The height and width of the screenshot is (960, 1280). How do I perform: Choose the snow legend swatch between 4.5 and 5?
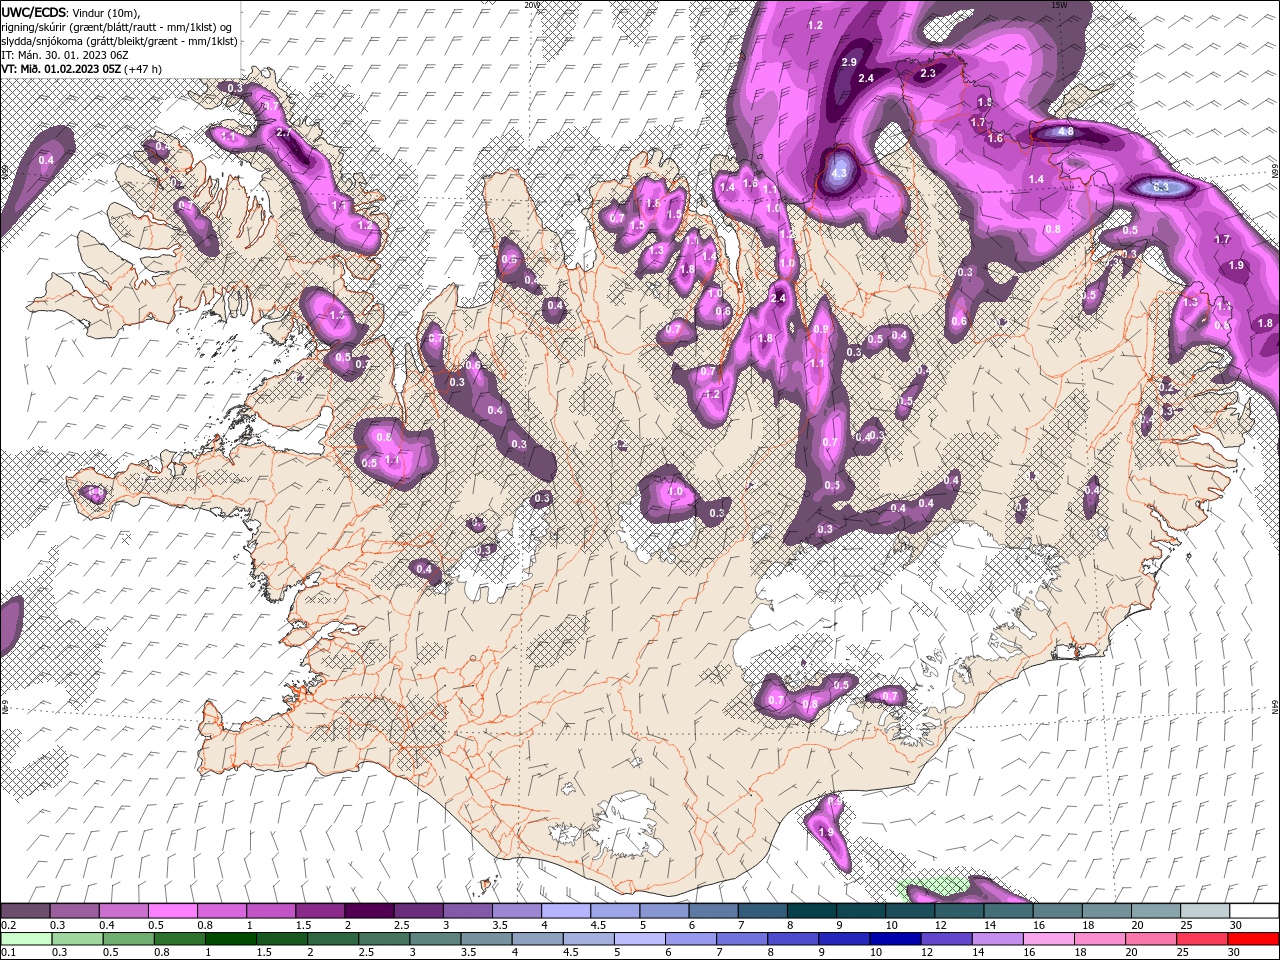click(x=615, y=910)
